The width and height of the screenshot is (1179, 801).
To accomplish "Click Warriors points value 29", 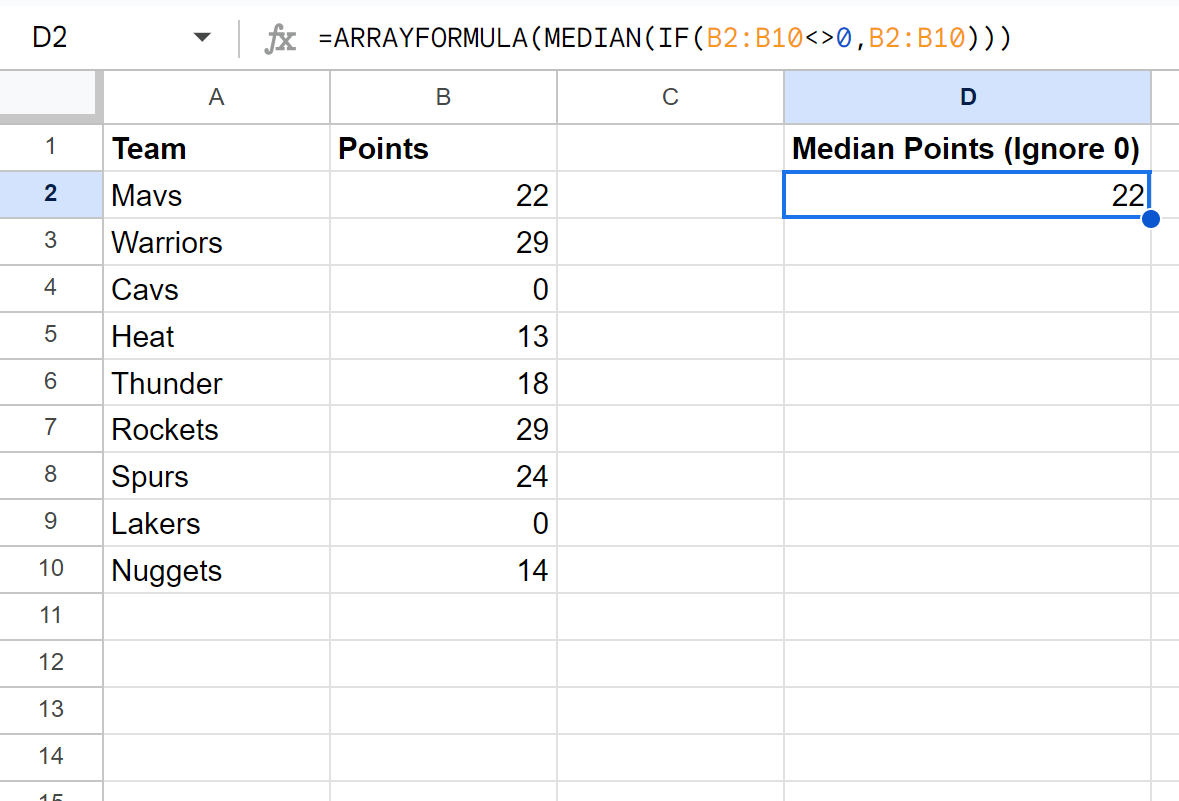I will point(443,241).
